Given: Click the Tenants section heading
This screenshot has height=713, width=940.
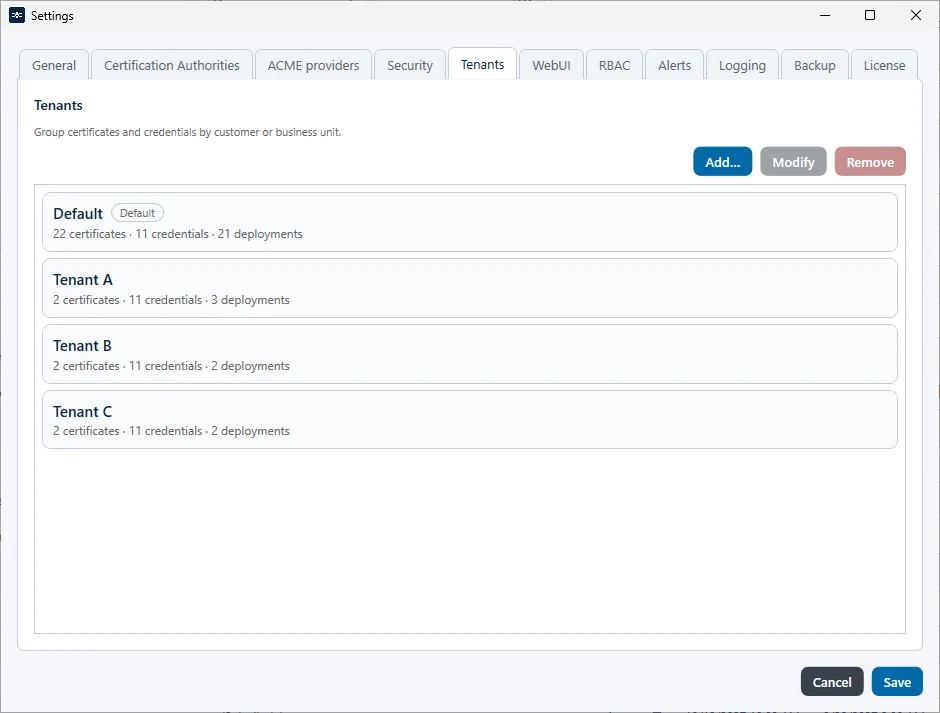Looking at the screenshot, I should 58,106.
